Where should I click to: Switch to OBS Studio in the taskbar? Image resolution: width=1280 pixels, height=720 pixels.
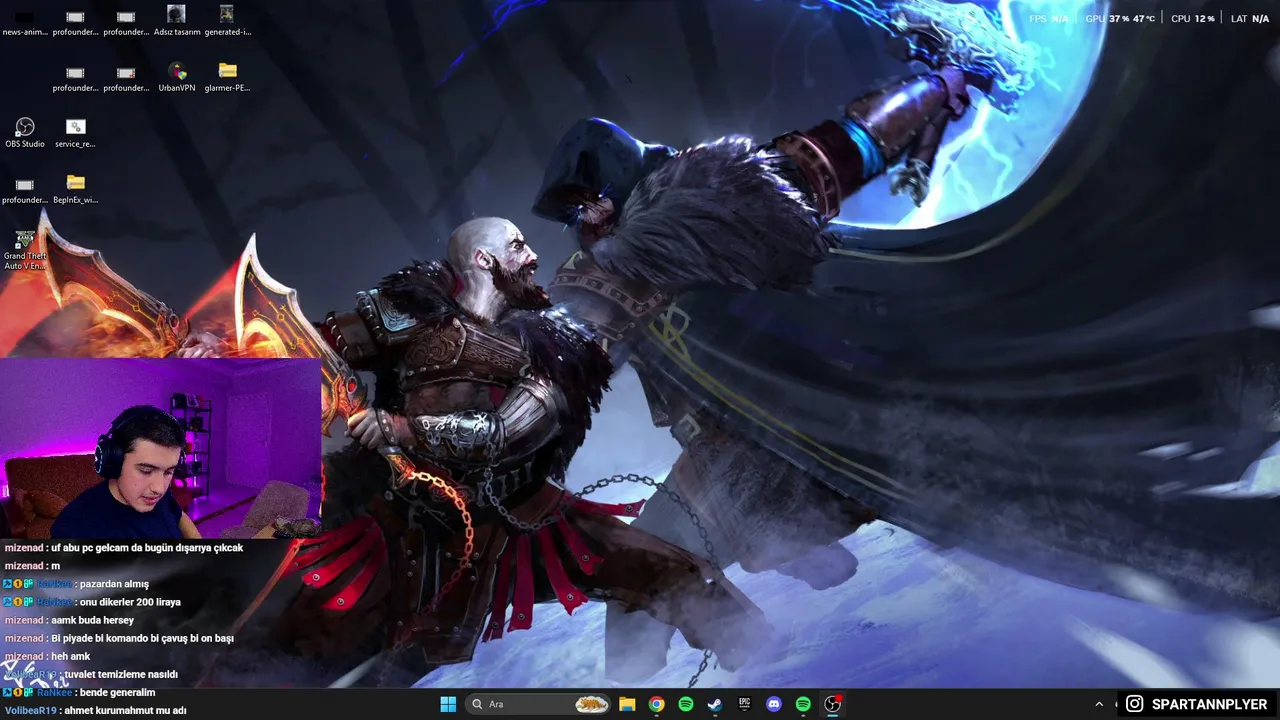pyautogui.click(x=832, y=704)
